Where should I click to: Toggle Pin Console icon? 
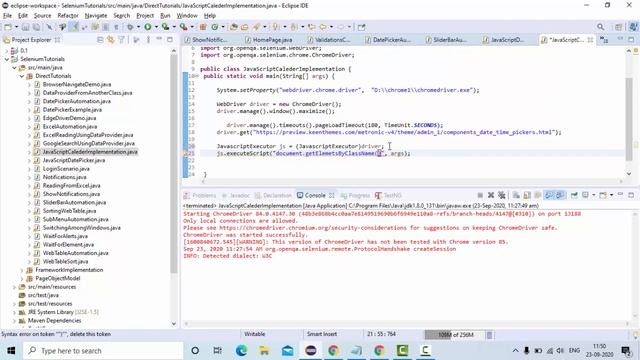pos(574,195)
